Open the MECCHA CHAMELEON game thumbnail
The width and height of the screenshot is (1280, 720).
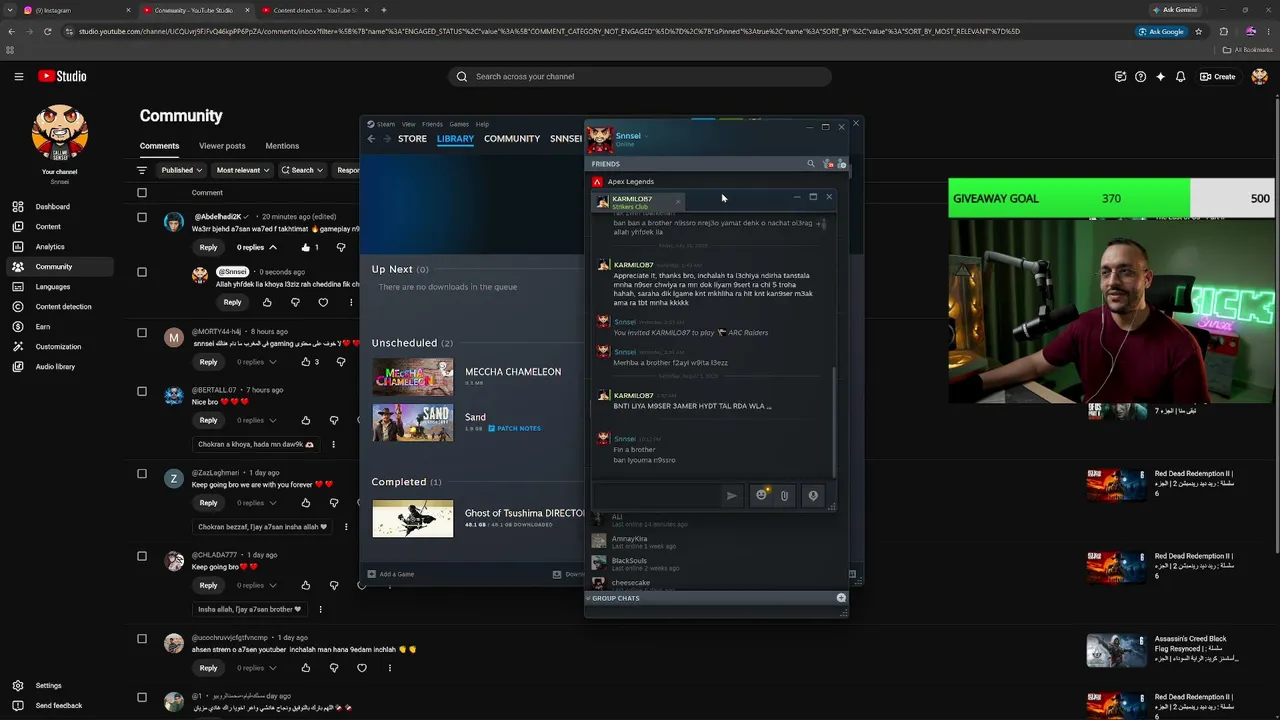click(x=413, y=378)
